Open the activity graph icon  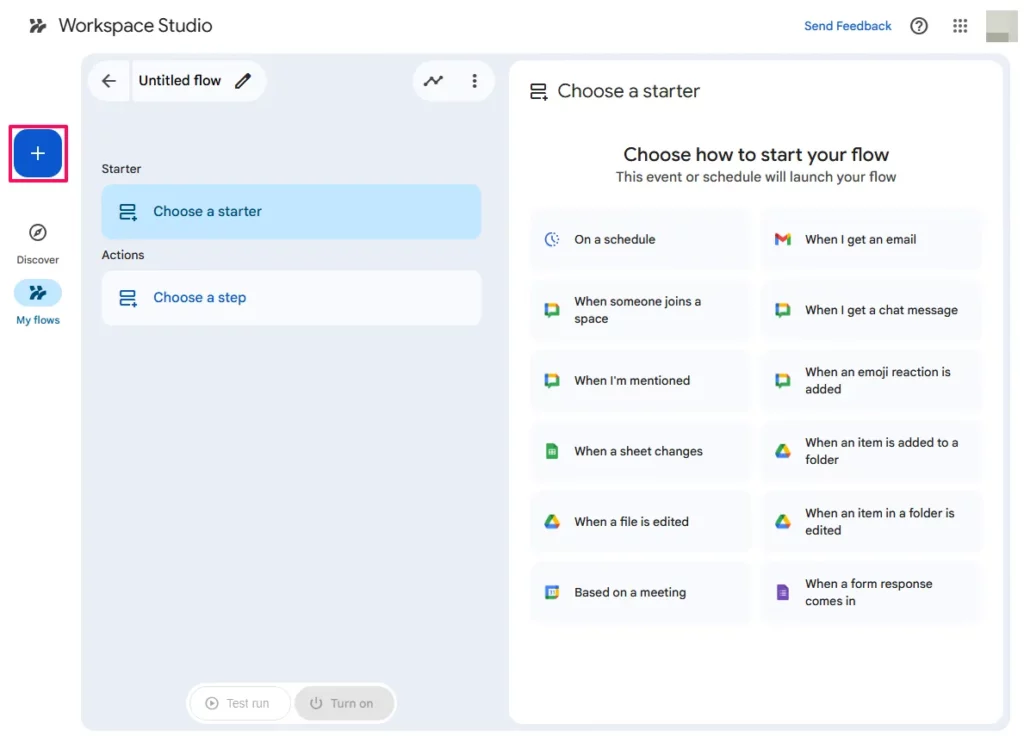coord(433,80)
